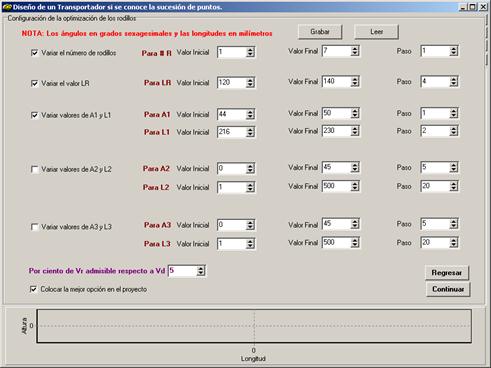Step the Para # R Valor Inicial spinner
The height and width of the screenshot is (368, 491).
250,52
